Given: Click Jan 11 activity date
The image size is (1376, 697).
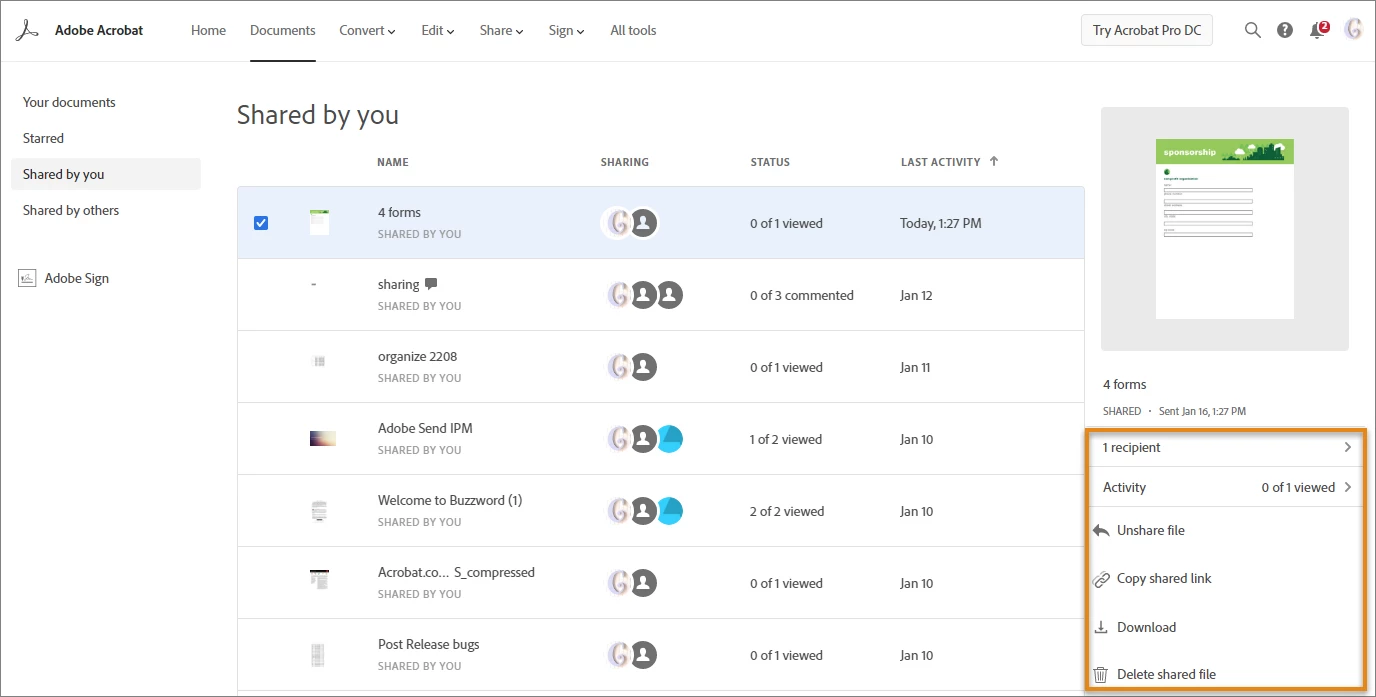Looking at the screenshot, I should point(916,367).
